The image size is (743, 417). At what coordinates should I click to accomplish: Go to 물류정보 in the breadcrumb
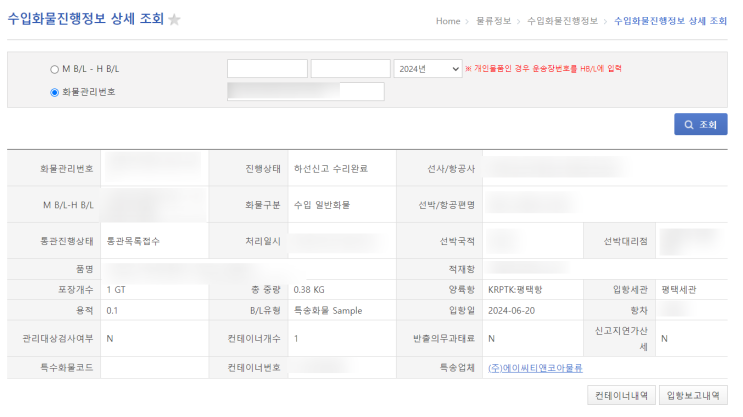tap(493, 21)
